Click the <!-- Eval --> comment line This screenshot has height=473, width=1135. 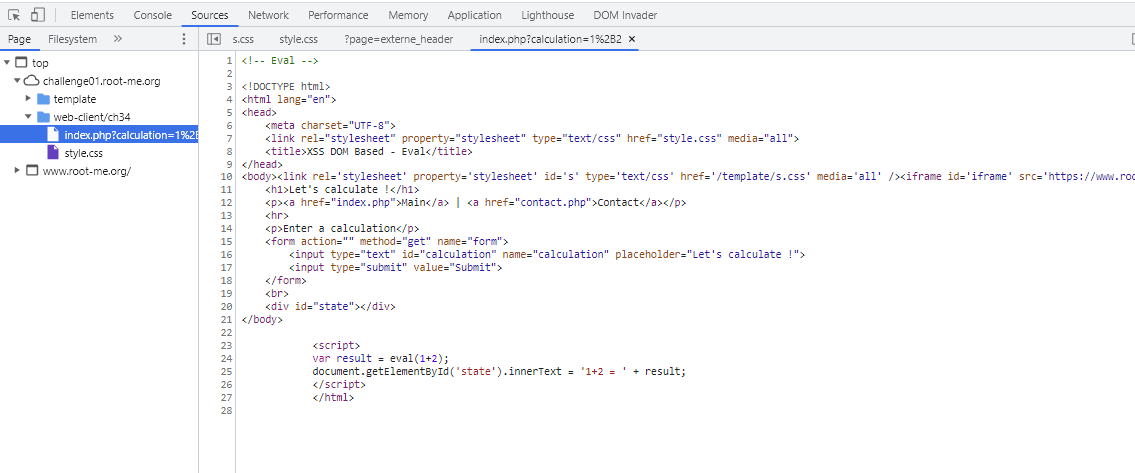coord(280,61)
